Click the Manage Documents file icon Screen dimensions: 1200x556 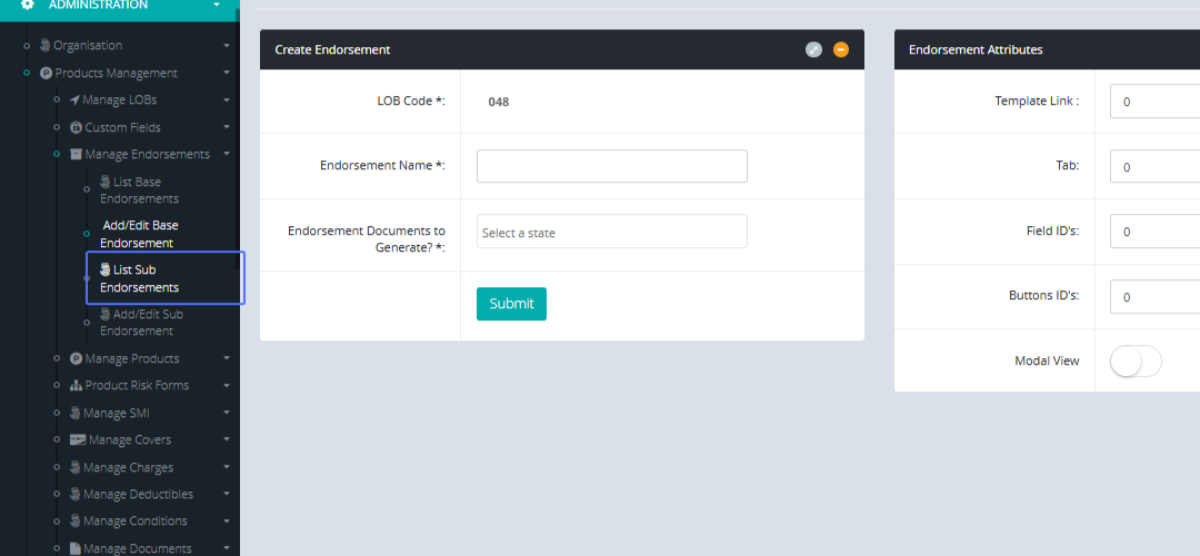(75, 548)
